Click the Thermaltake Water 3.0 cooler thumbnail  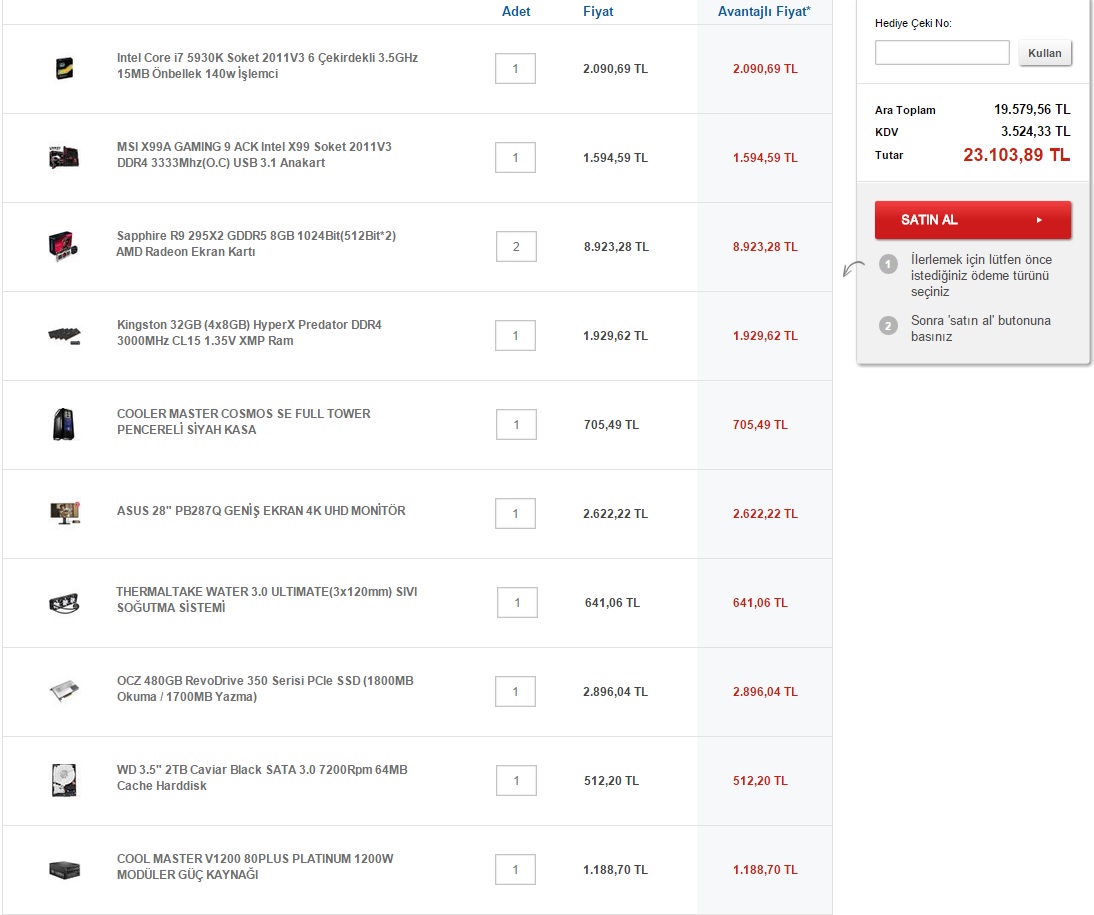coord(64,603)
